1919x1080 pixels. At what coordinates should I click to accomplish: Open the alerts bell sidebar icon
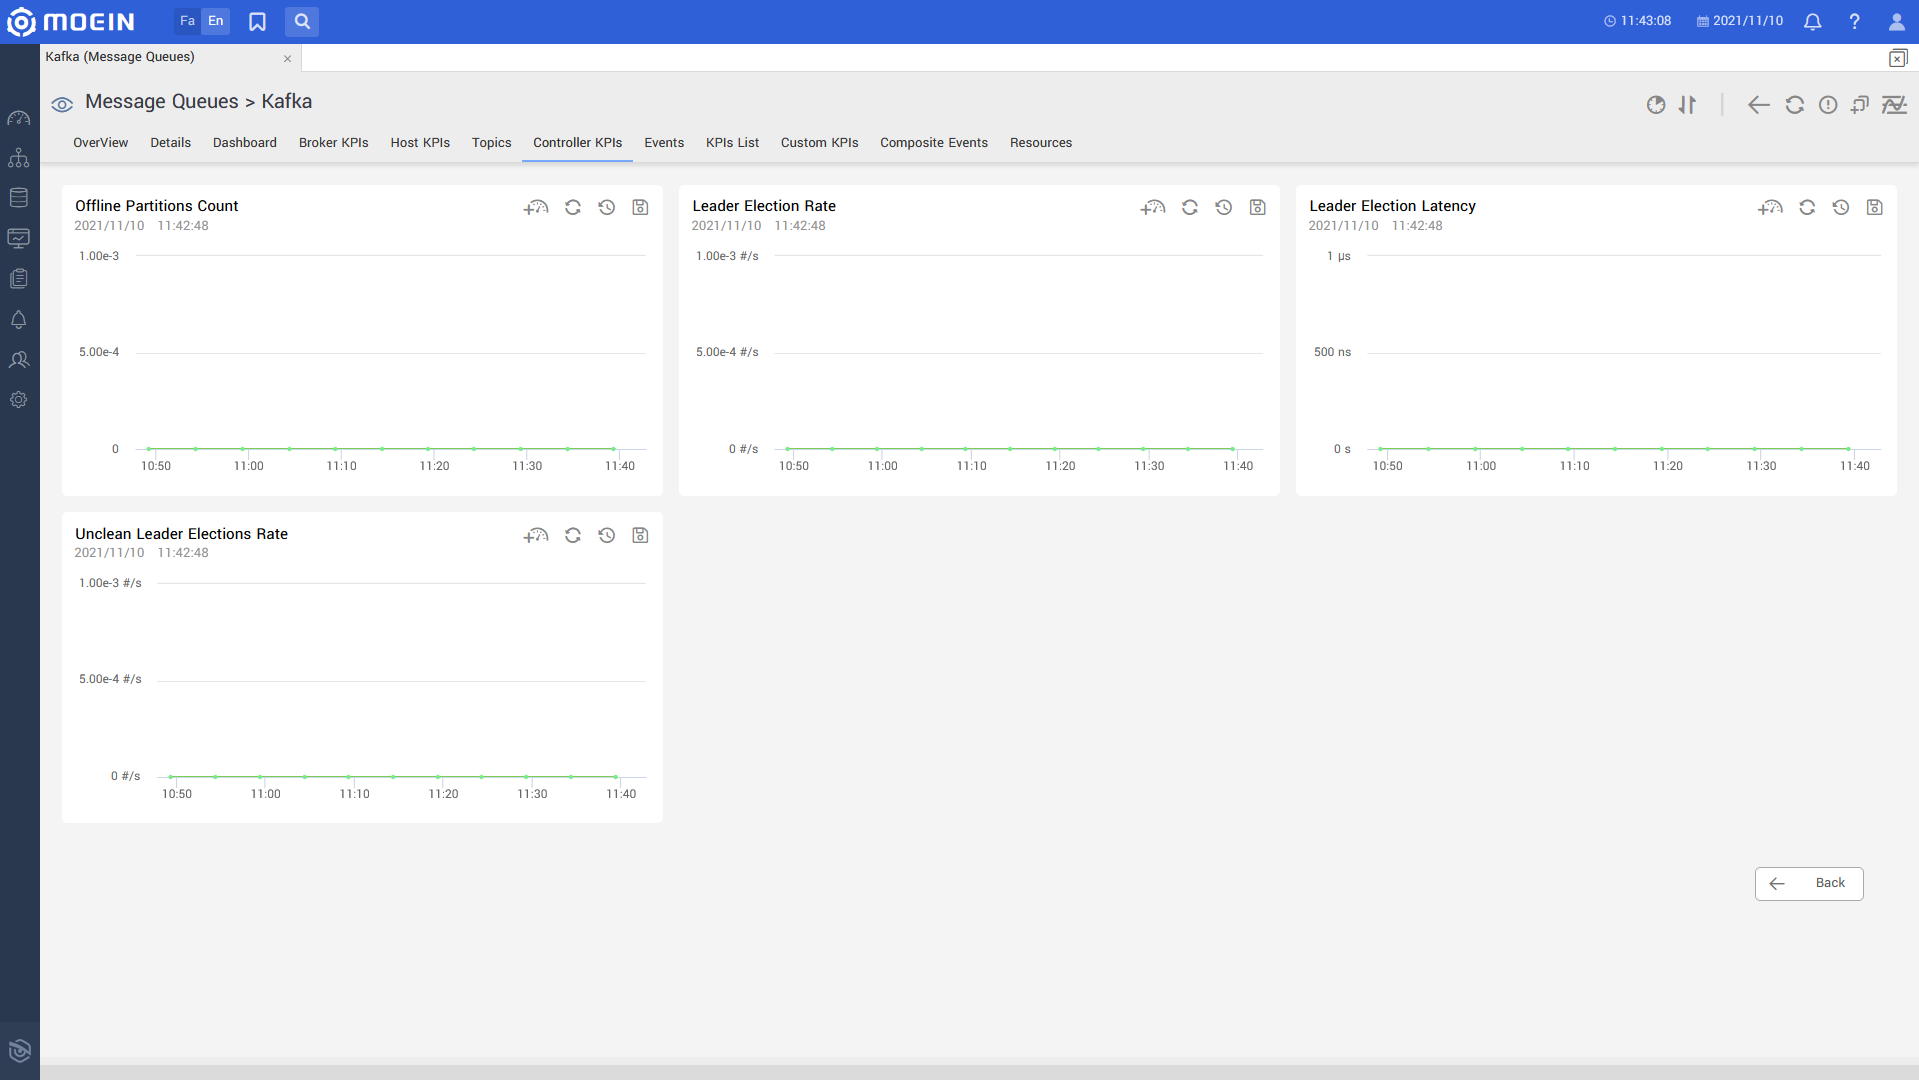point(19,319)
